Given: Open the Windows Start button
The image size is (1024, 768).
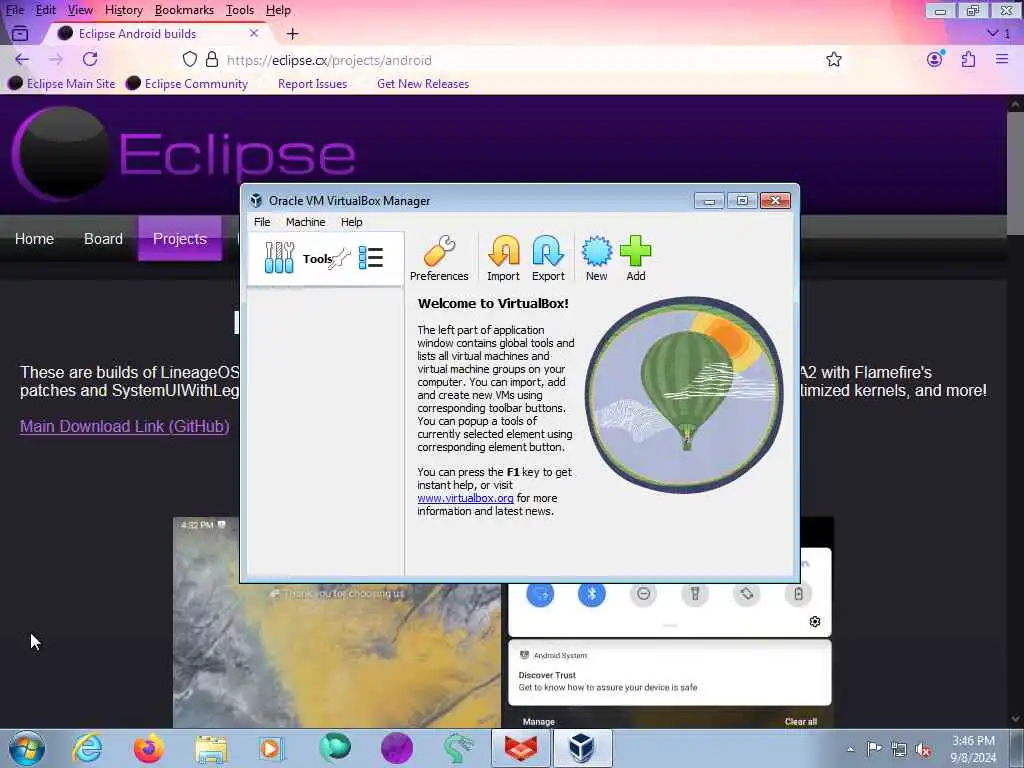Looking at the screenshot, I should click(27, 748).
